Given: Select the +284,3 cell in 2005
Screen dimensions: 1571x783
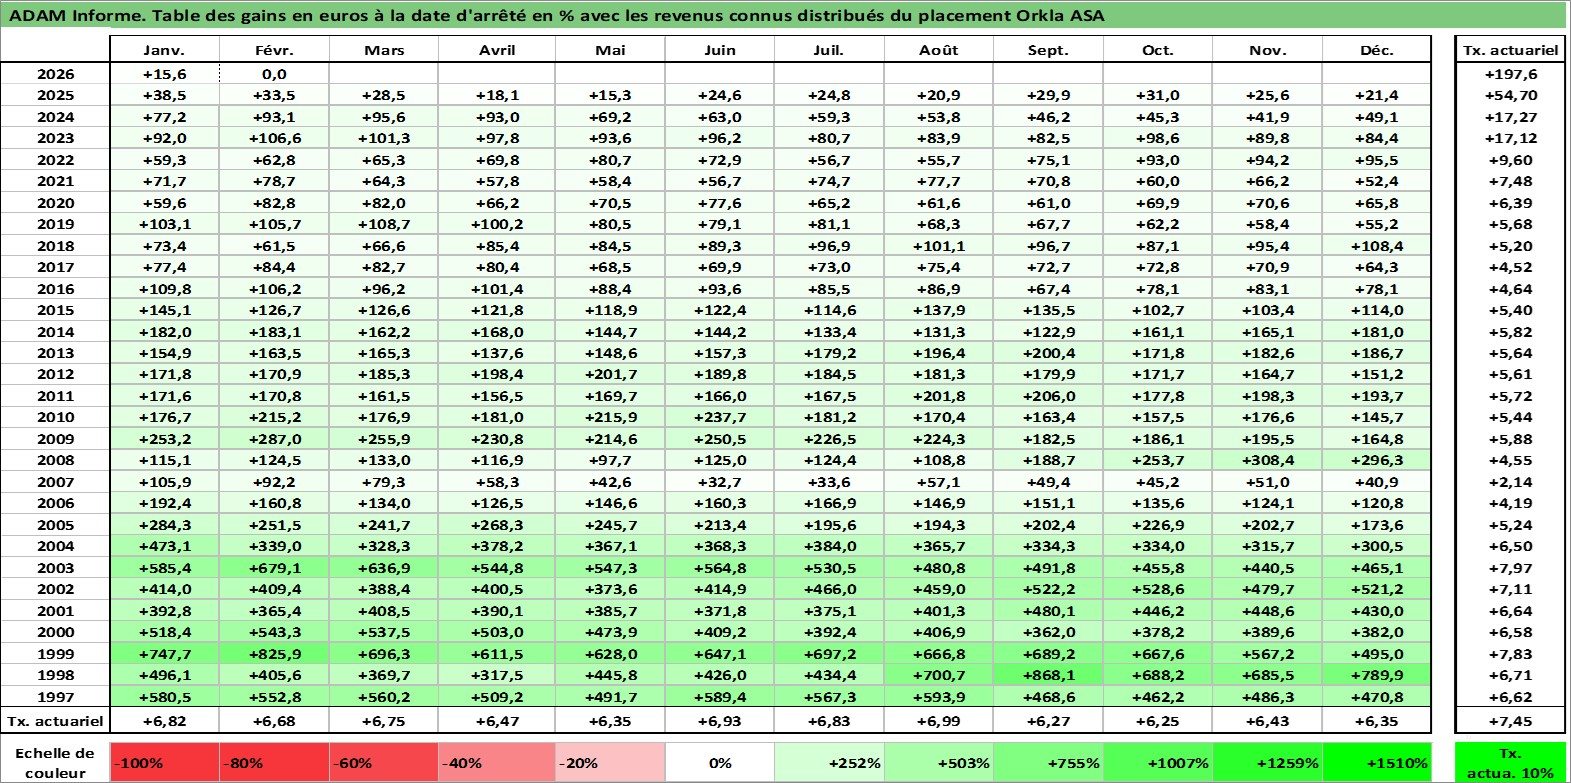Looking at the screenshot, I should tap(164, 525).
